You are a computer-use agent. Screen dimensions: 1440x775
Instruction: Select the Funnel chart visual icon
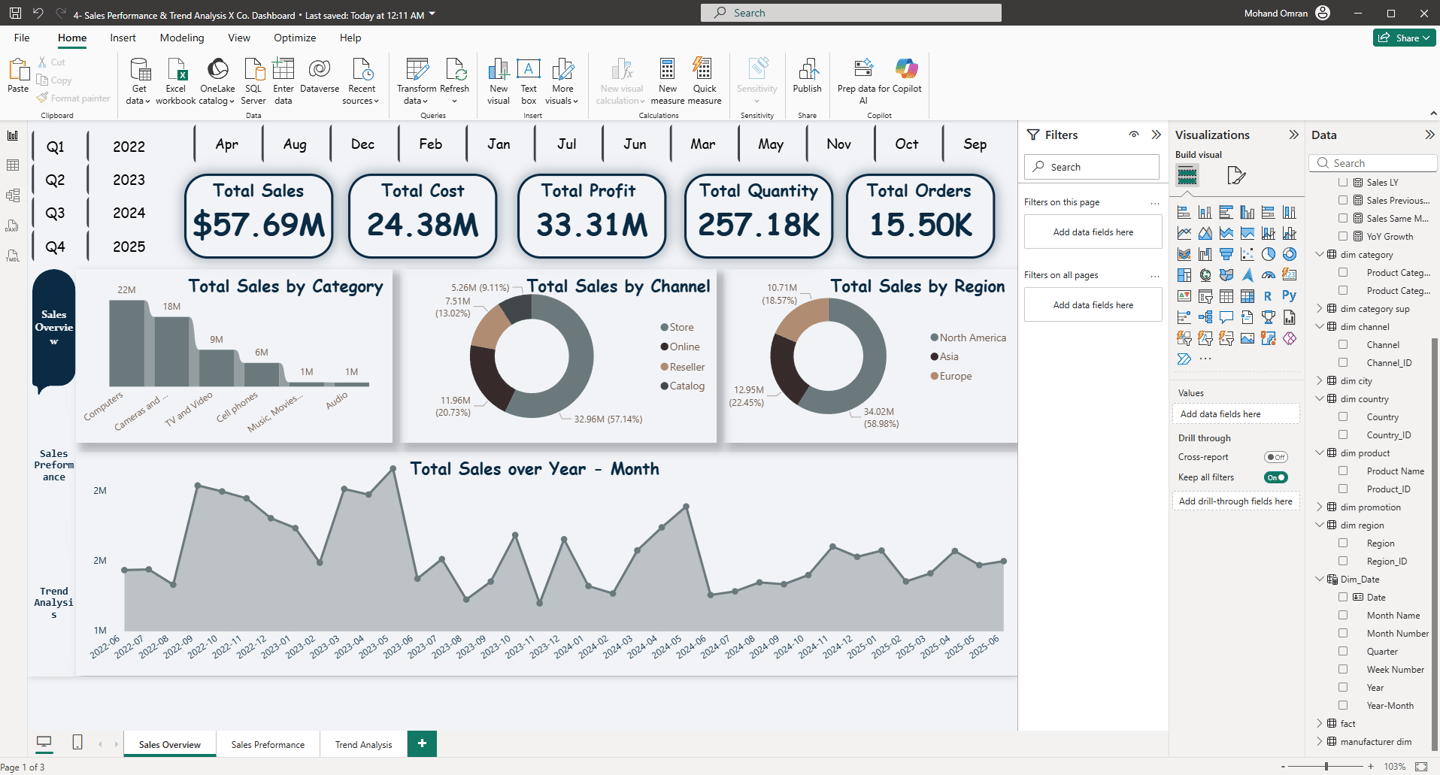(1226, 254)
